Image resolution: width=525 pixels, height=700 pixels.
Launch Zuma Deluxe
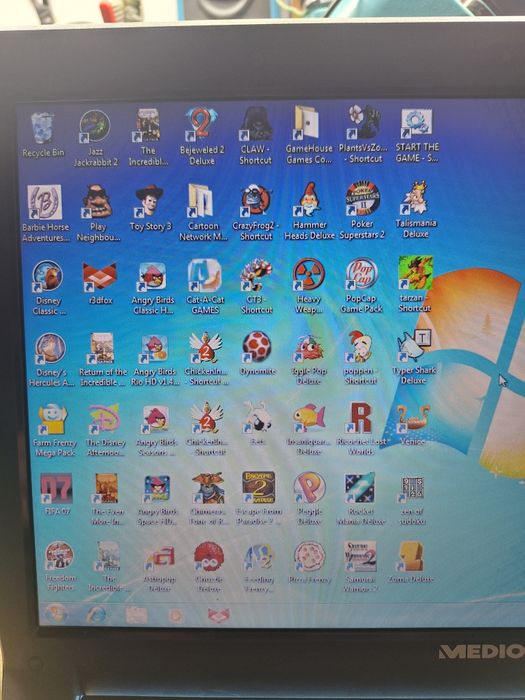[410, 556]
